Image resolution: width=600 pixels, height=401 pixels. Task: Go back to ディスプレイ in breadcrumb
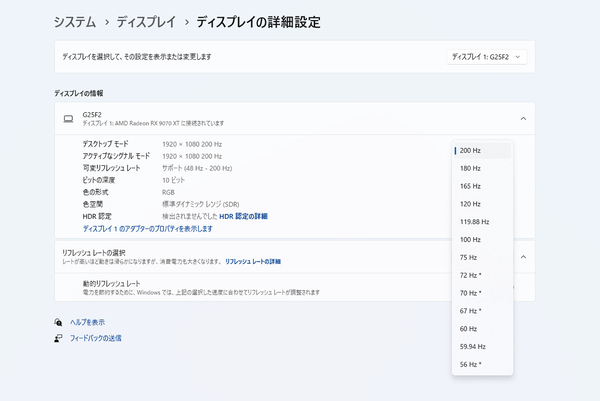pyautogui.click(x=146, y=22)
